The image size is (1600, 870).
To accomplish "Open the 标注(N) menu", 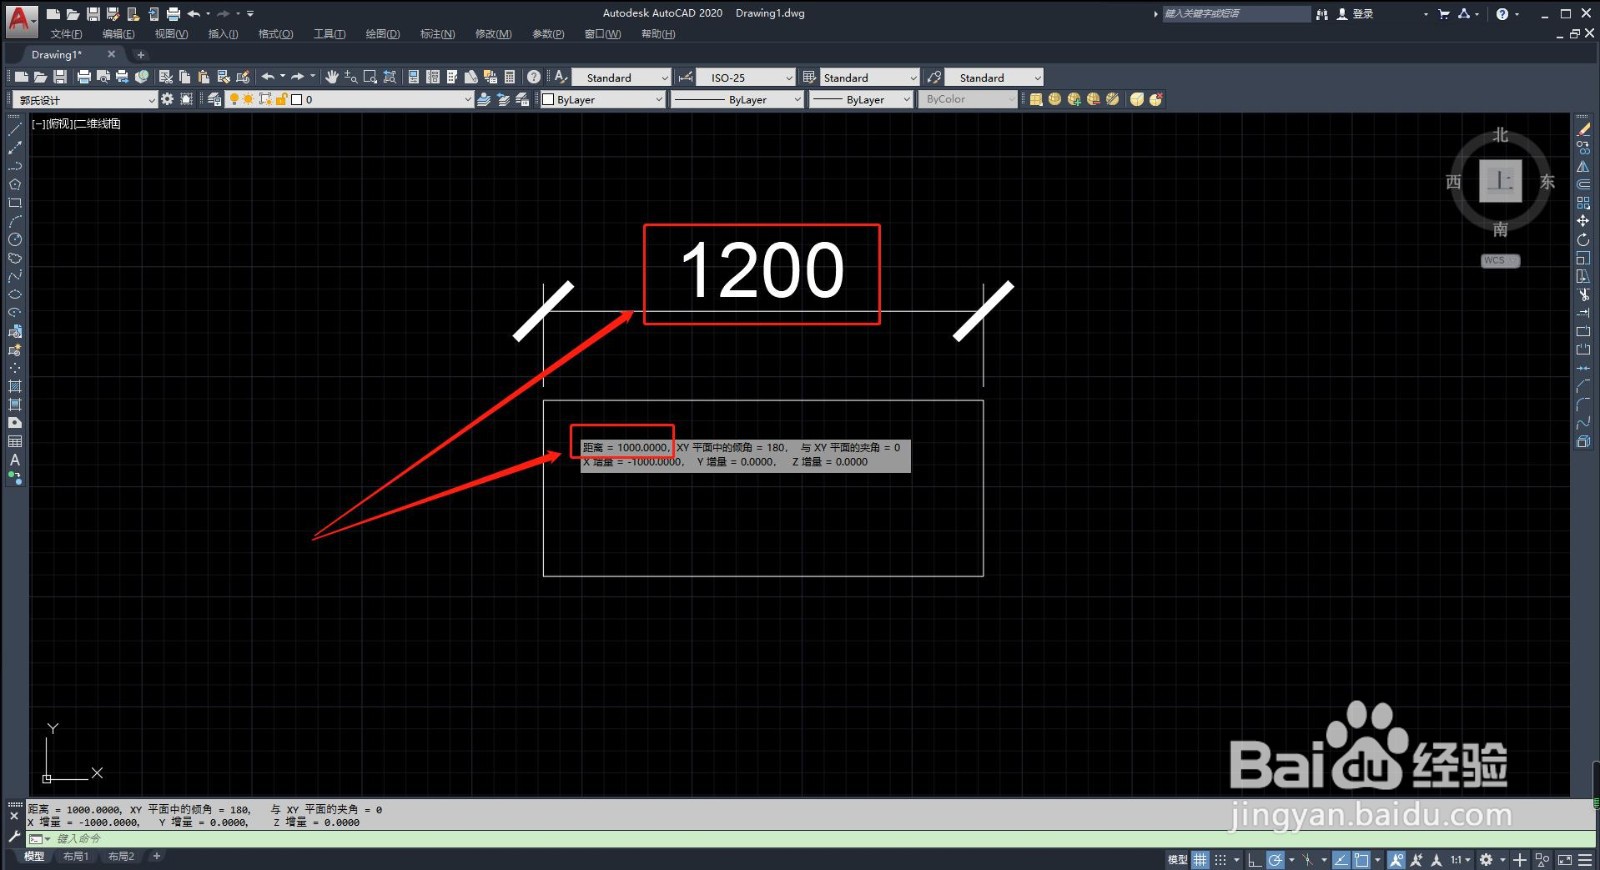I will (x=437, y=34).
